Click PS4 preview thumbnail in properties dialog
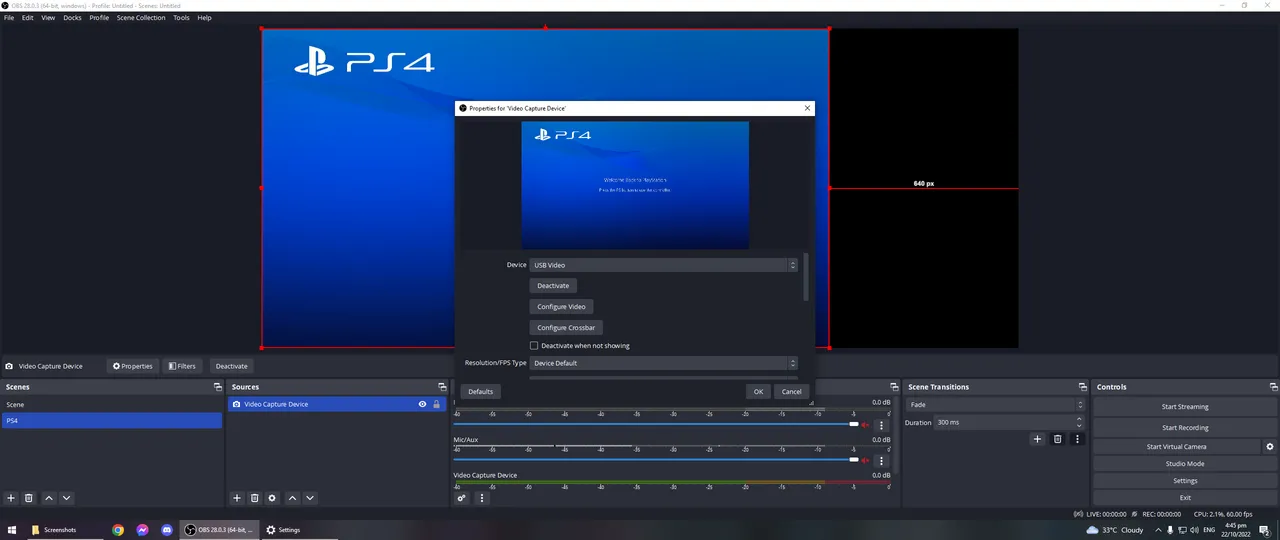The width and height of the screenshot is (1280, 540). tap(635, 185)
